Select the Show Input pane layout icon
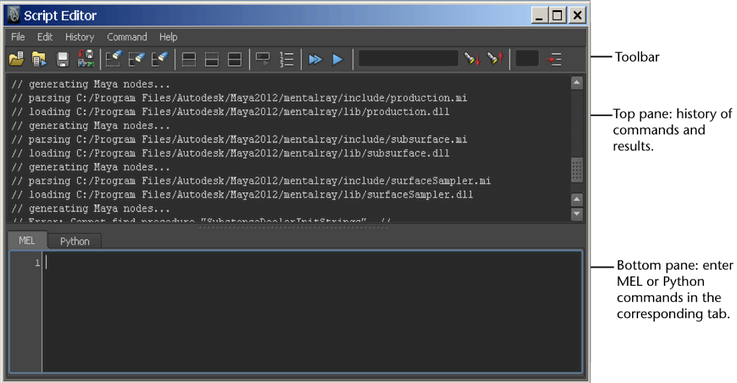The width and height of the screenshot is (737, 383). (x=212, y=60)
